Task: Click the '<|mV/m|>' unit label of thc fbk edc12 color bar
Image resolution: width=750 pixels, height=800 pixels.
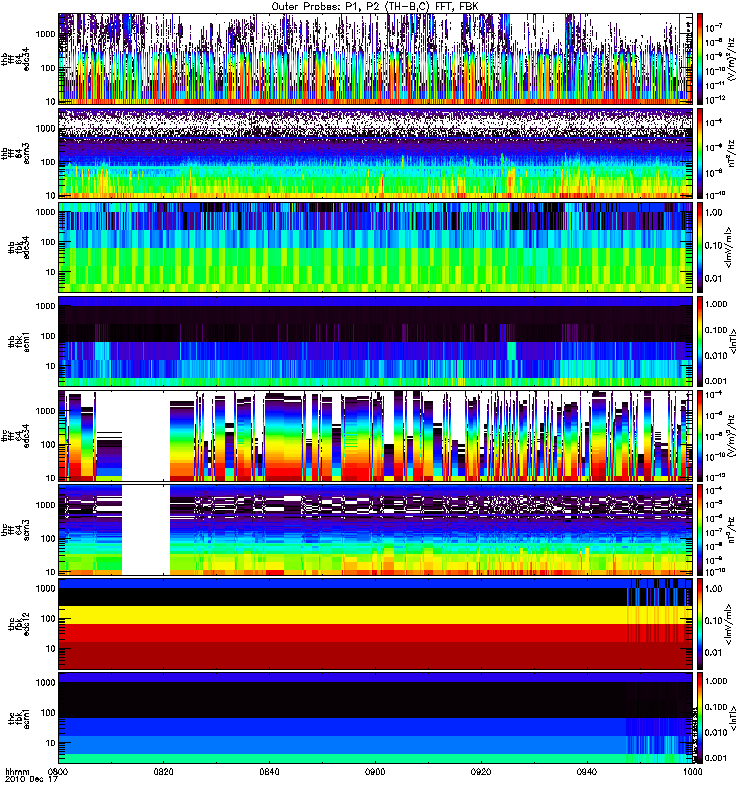Action: click(x=729, y=624)
